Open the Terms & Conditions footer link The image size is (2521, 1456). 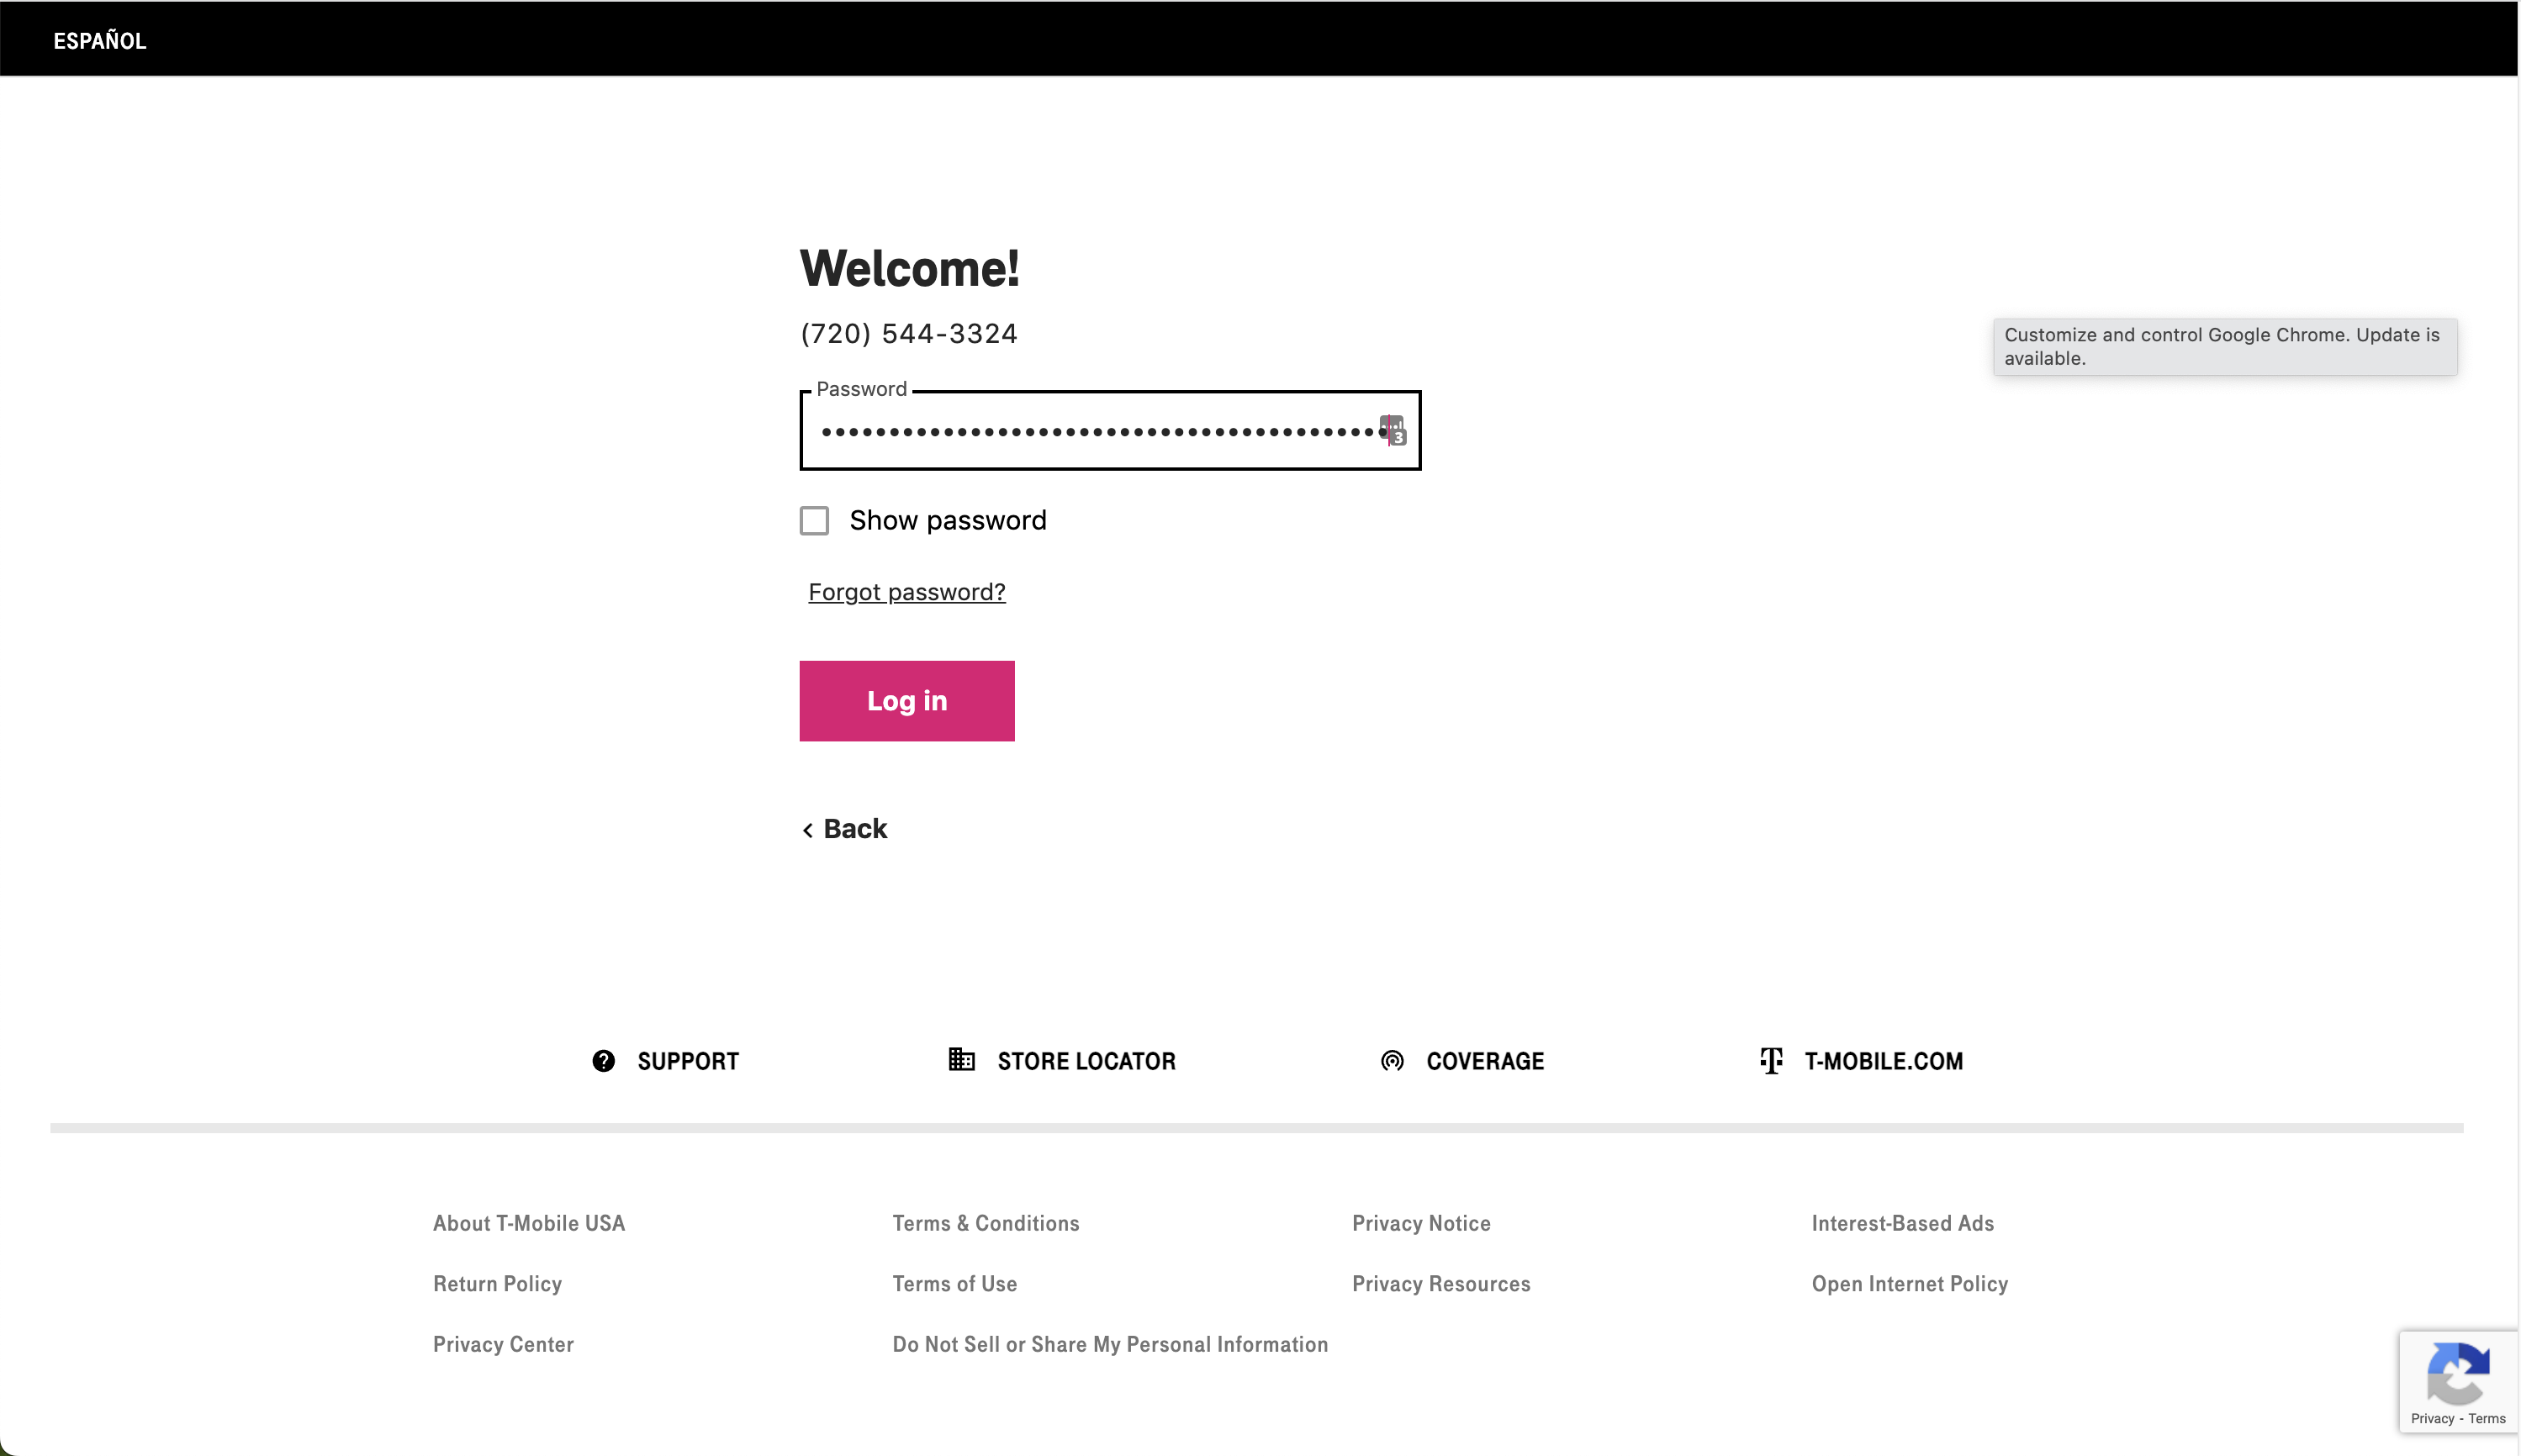(985, 1223)
